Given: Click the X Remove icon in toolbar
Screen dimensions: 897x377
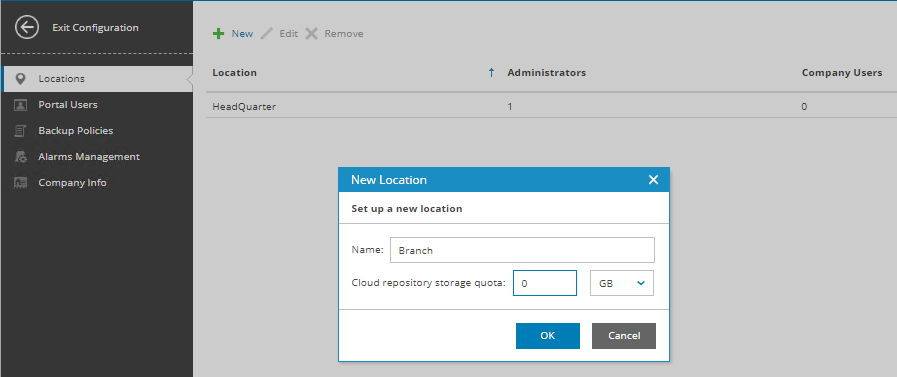Looking at the screenshot, I should tap(311, 34).
